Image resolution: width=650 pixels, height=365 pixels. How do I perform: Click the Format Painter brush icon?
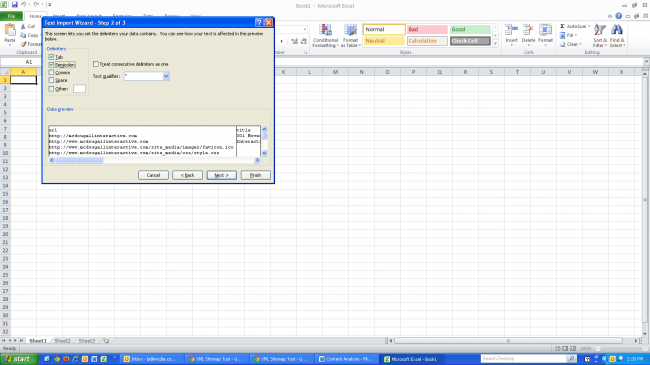coord(23,44)
